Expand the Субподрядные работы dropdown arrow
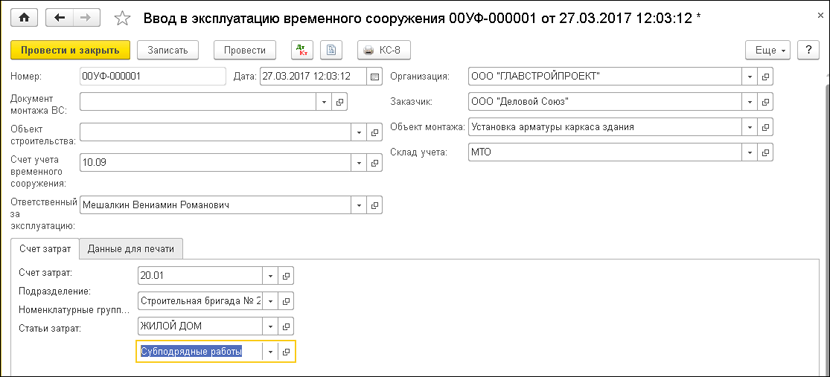The image size is (830, 377). point(270,352)
